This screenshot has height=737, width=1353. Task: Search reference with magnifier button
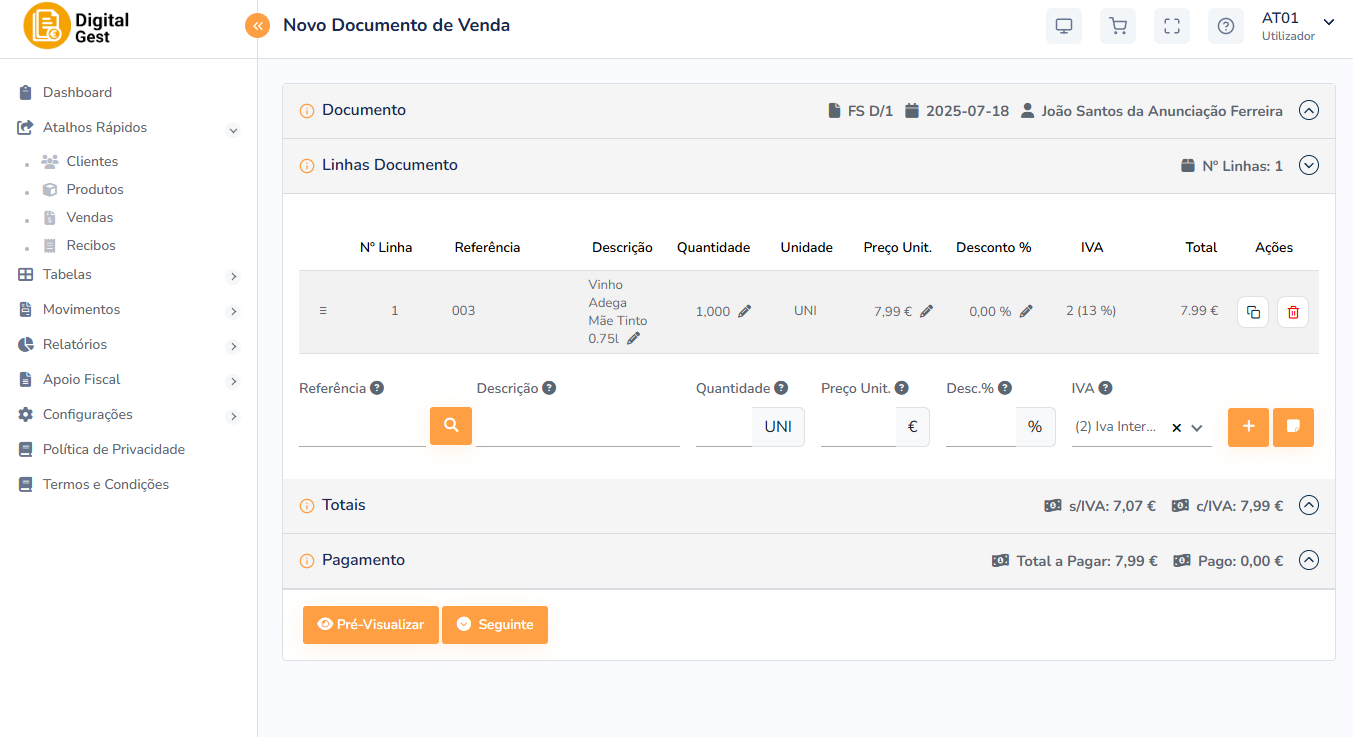pos(451,426)
